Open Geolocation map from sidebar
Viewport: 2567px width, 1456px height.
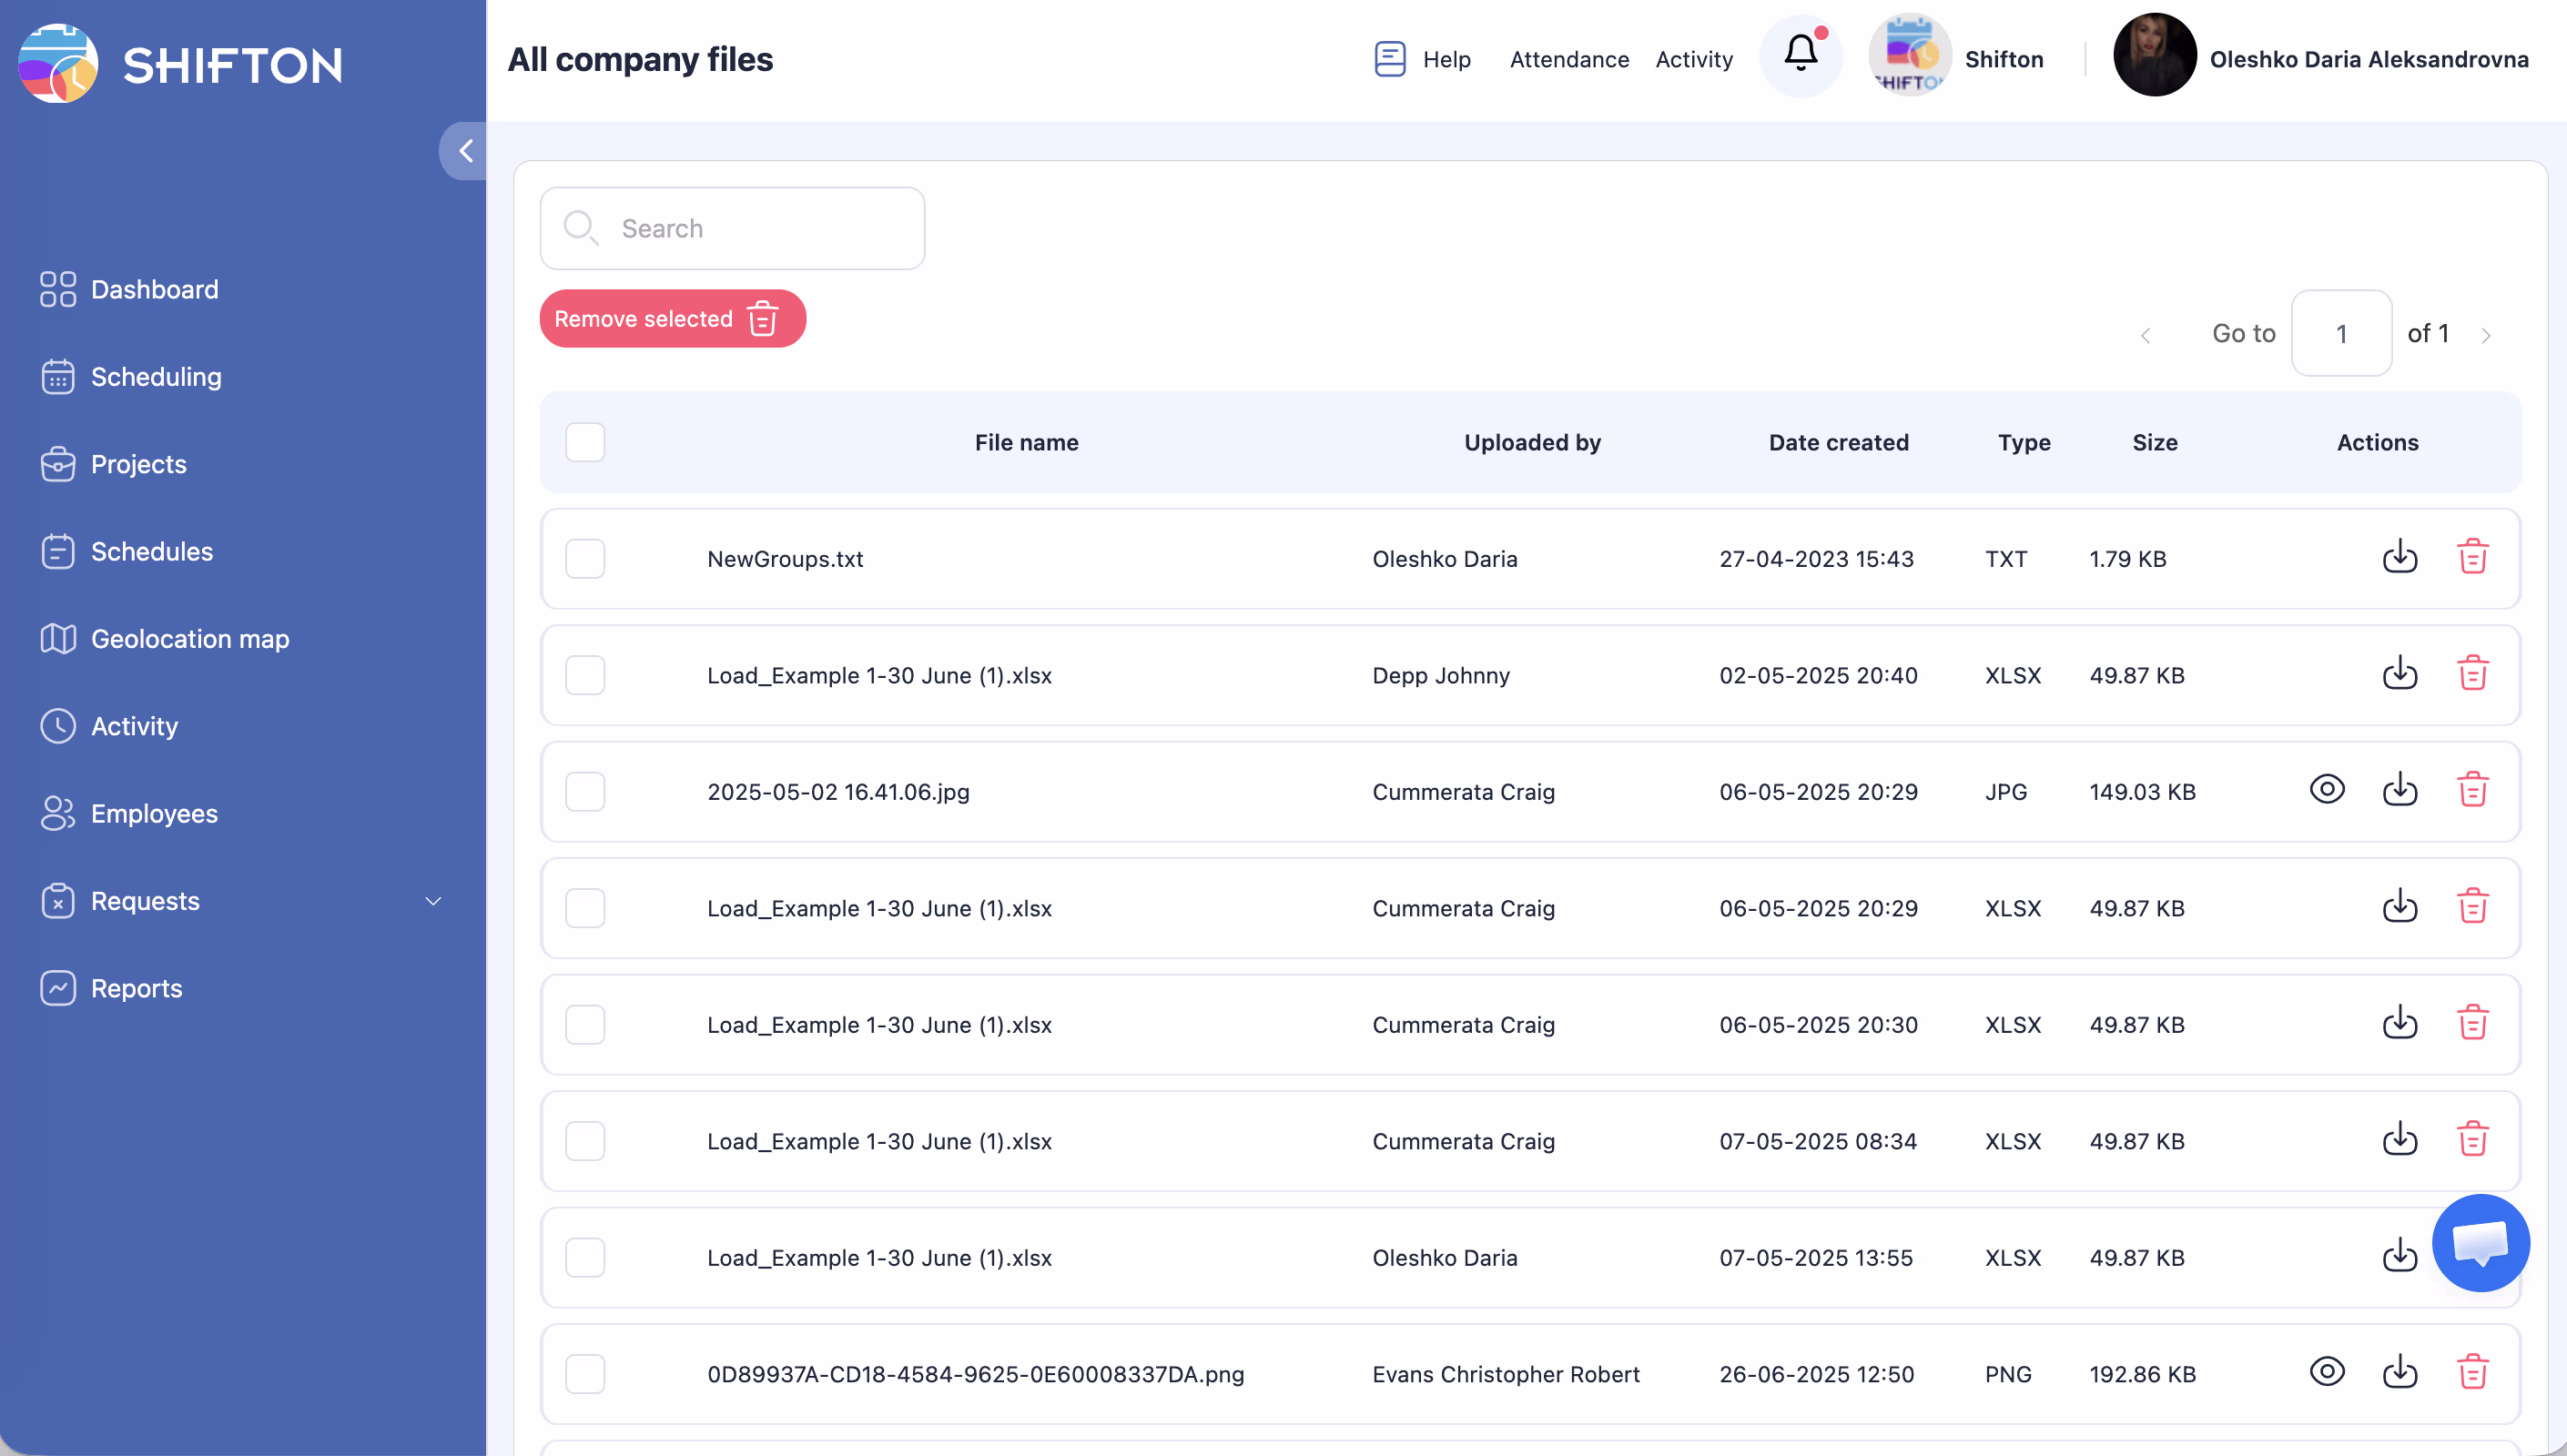(189, 638)
